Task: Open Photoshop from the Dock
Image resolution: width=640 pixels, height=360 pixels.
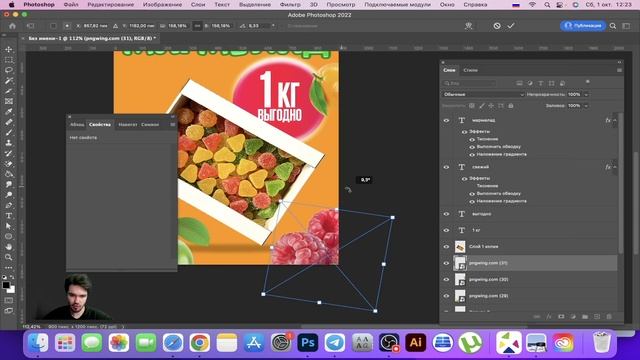Action: tap(308, 342)
